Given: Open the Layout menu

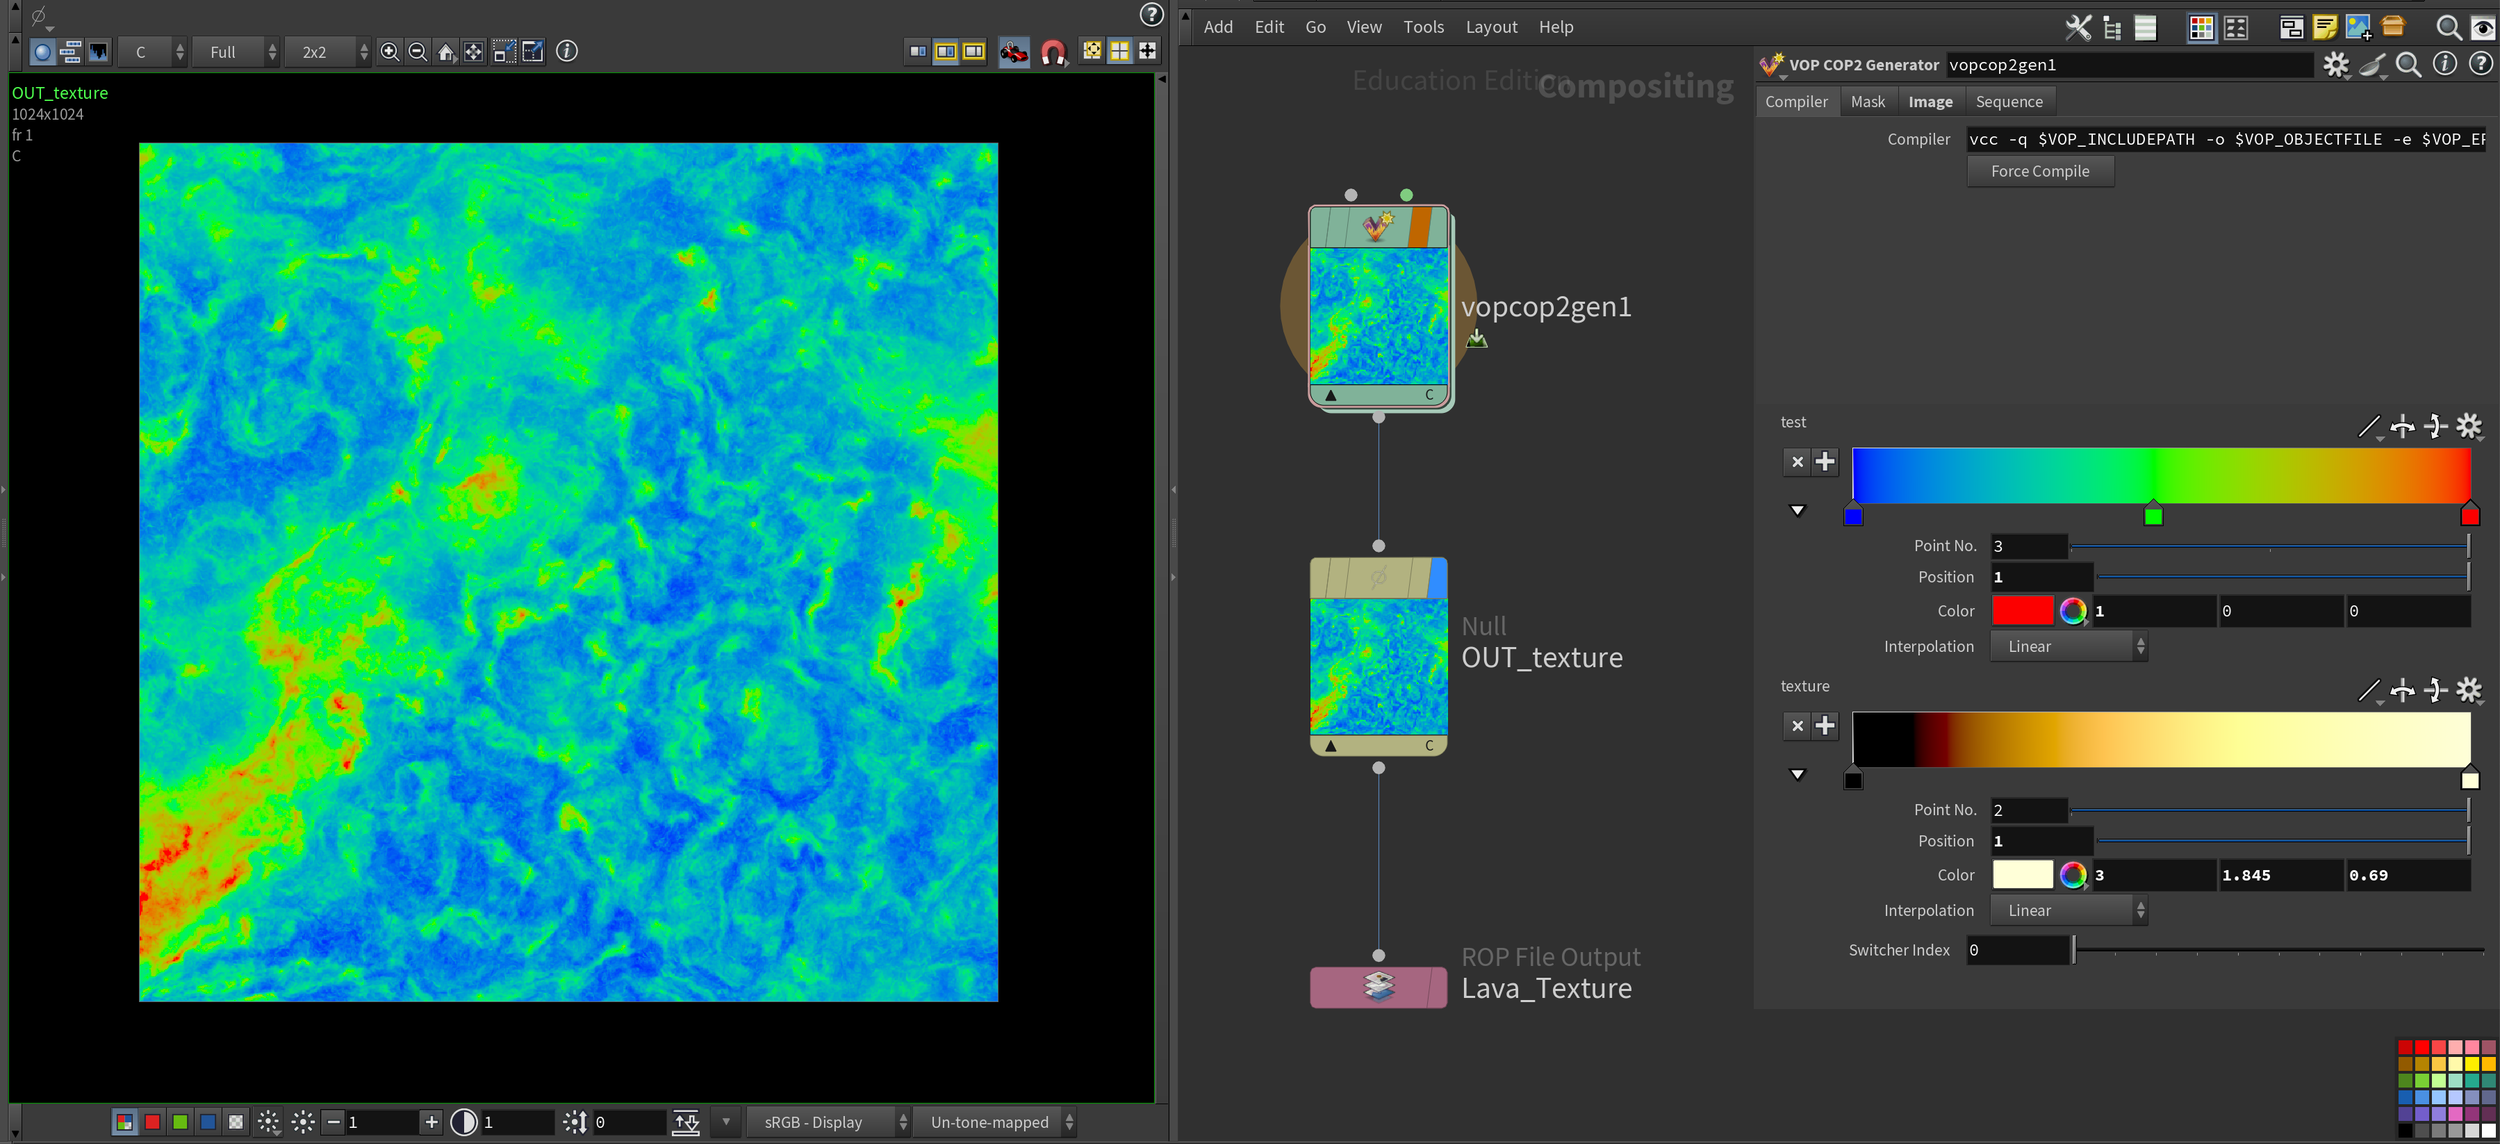Looking at the screenshot, I should [1491, 27].
